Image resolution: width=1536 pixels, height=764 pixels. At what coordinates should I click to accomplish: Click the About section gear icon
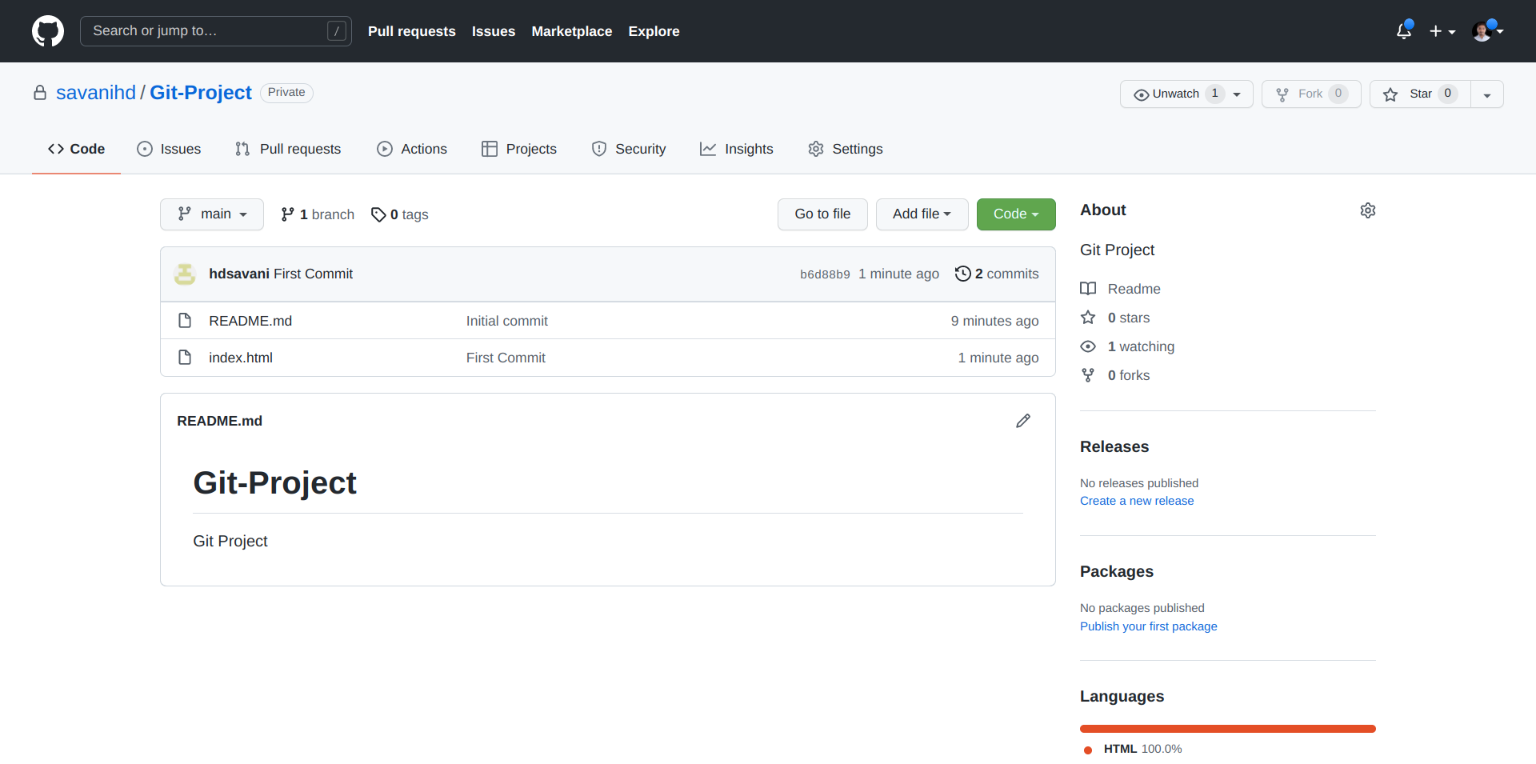(x=1367, y=210)
